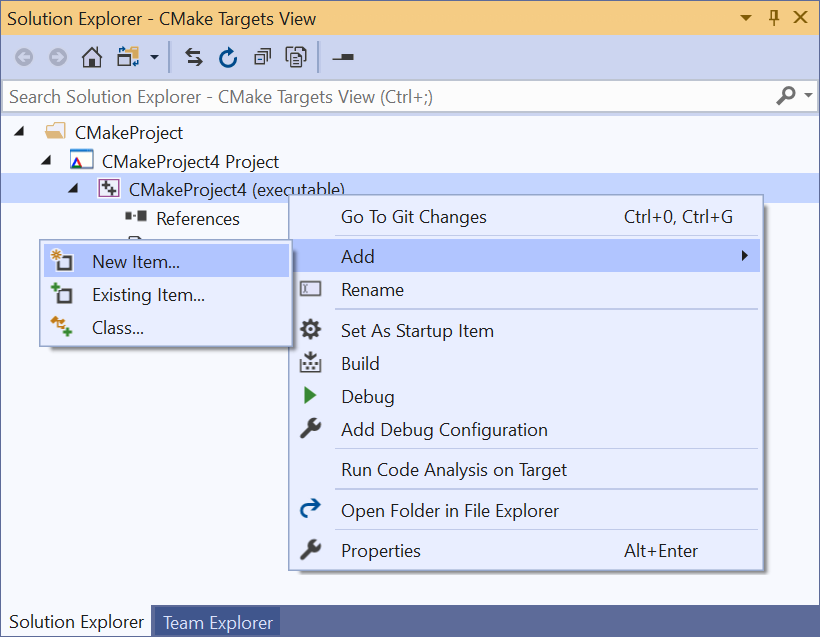
Task: Click the Preview Selected Items toolbar icon
Action: 342,57
